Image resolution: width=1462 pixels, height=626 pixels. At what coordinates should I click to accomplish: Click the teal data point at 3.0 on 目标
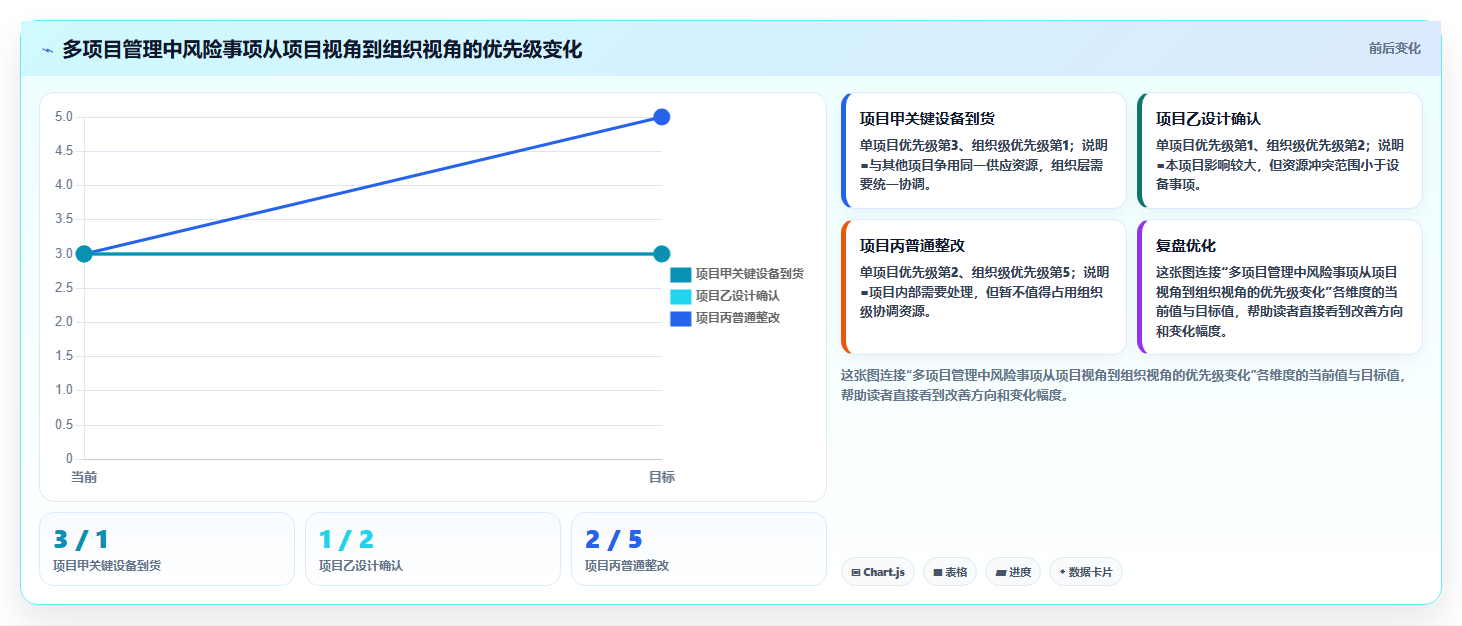(x=661, y=254)
